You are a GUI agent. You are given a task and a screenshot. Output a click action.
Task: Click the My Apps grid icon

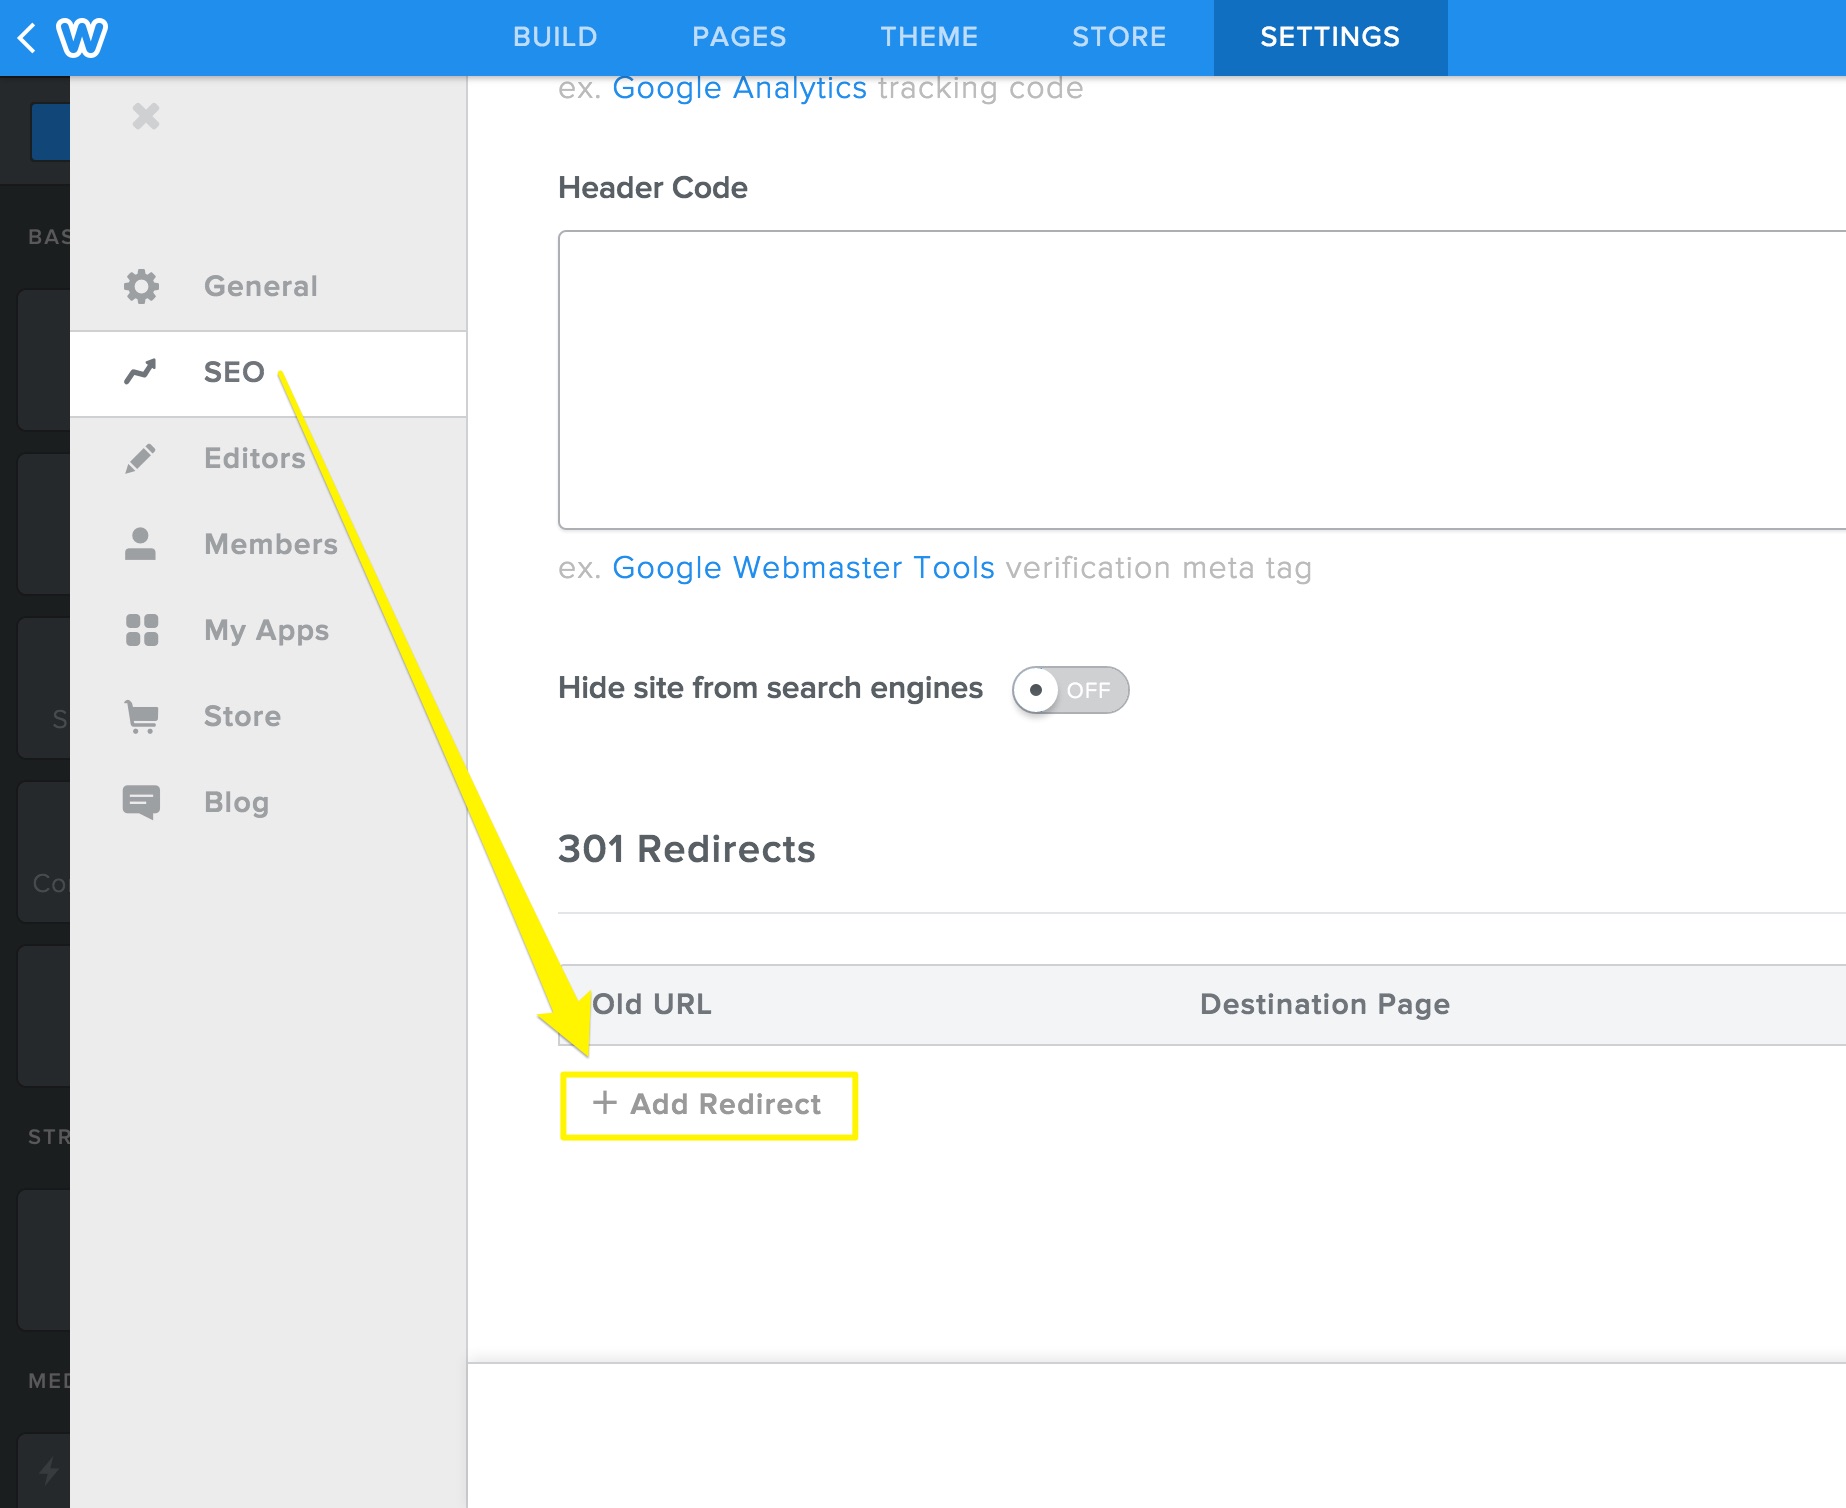pyautogui.click(x=141, y=630)
